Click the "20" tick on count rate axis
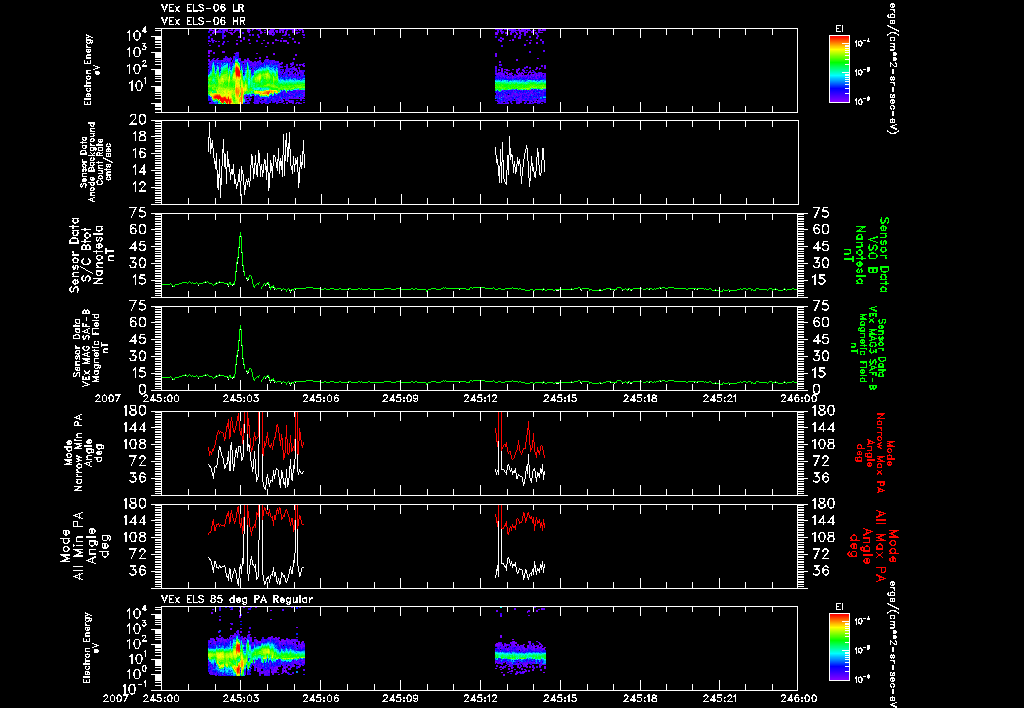The width and height of the screenshot is (1024, 708). pyautogui.click(x=138, y=120)
